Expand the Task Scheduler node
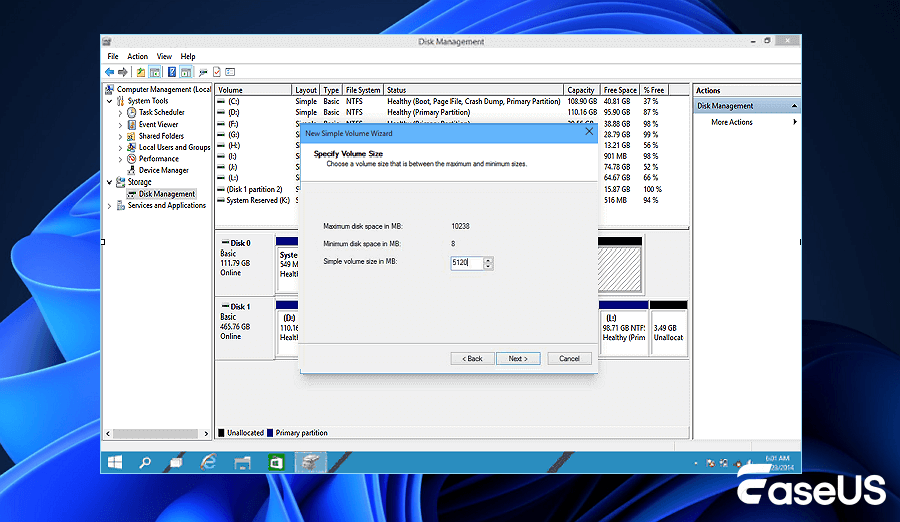Screen dimensions: 900x522 coord(120,113)
